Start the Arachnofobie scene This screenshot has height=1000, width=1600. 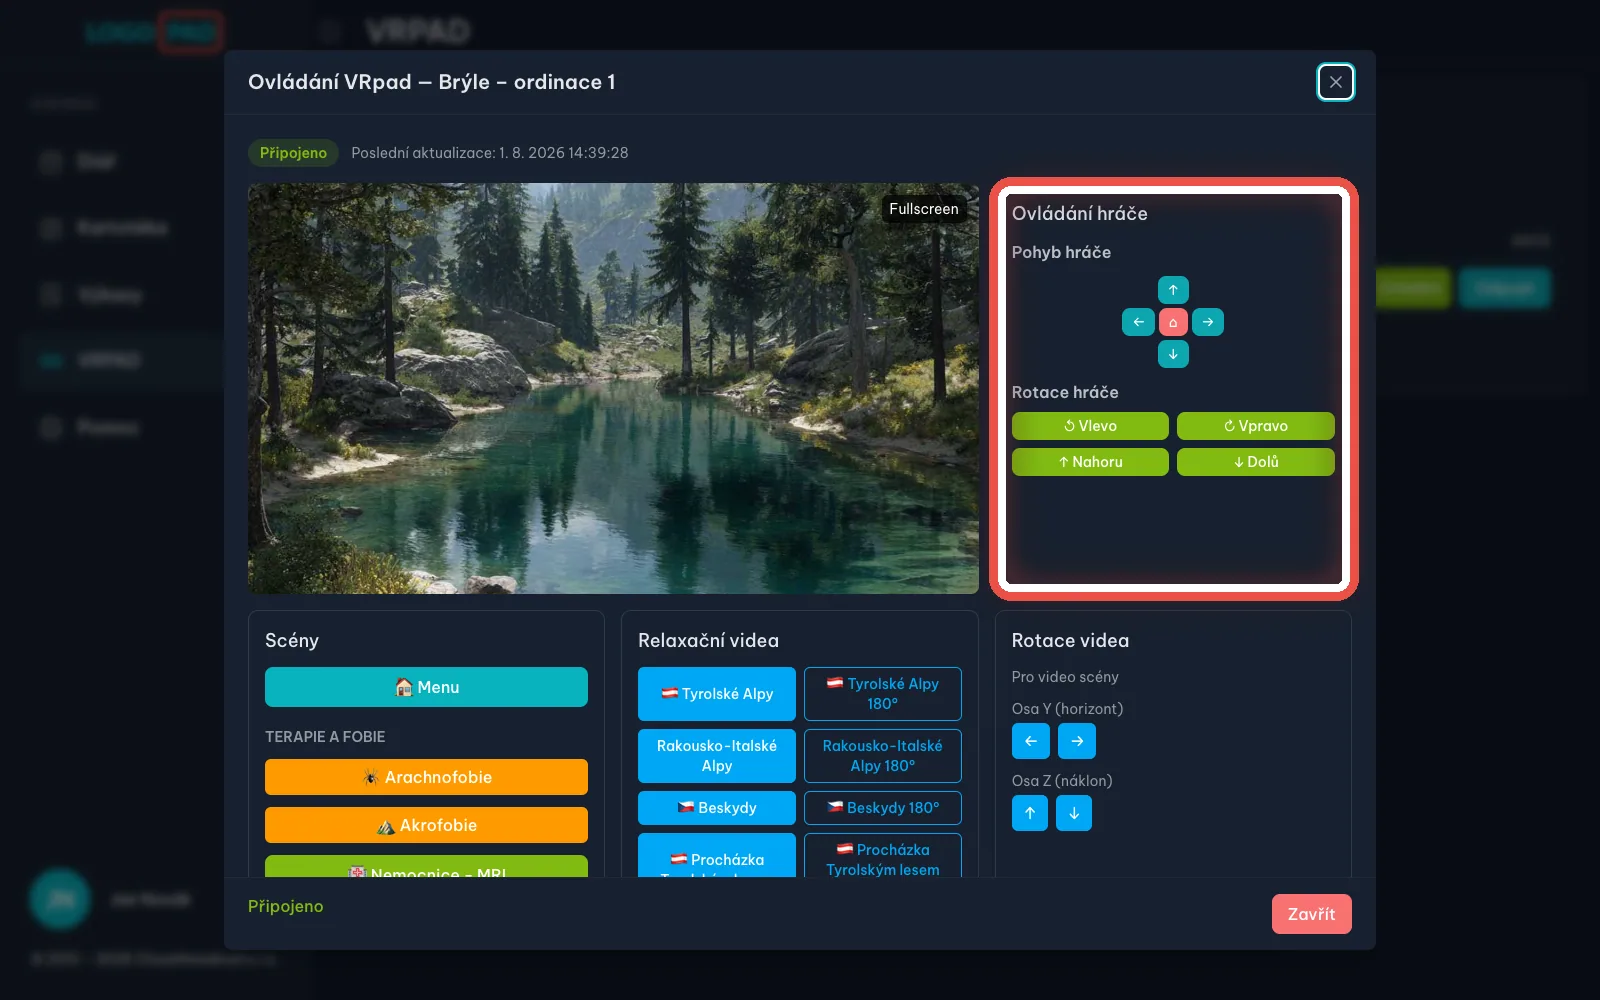pyautogui.click(x=426, y=777)
